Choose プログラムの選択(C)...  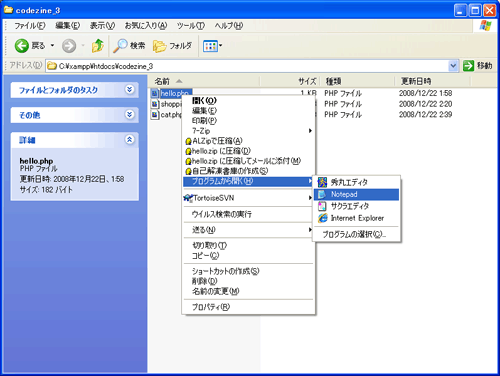click(x=356, y=235)
